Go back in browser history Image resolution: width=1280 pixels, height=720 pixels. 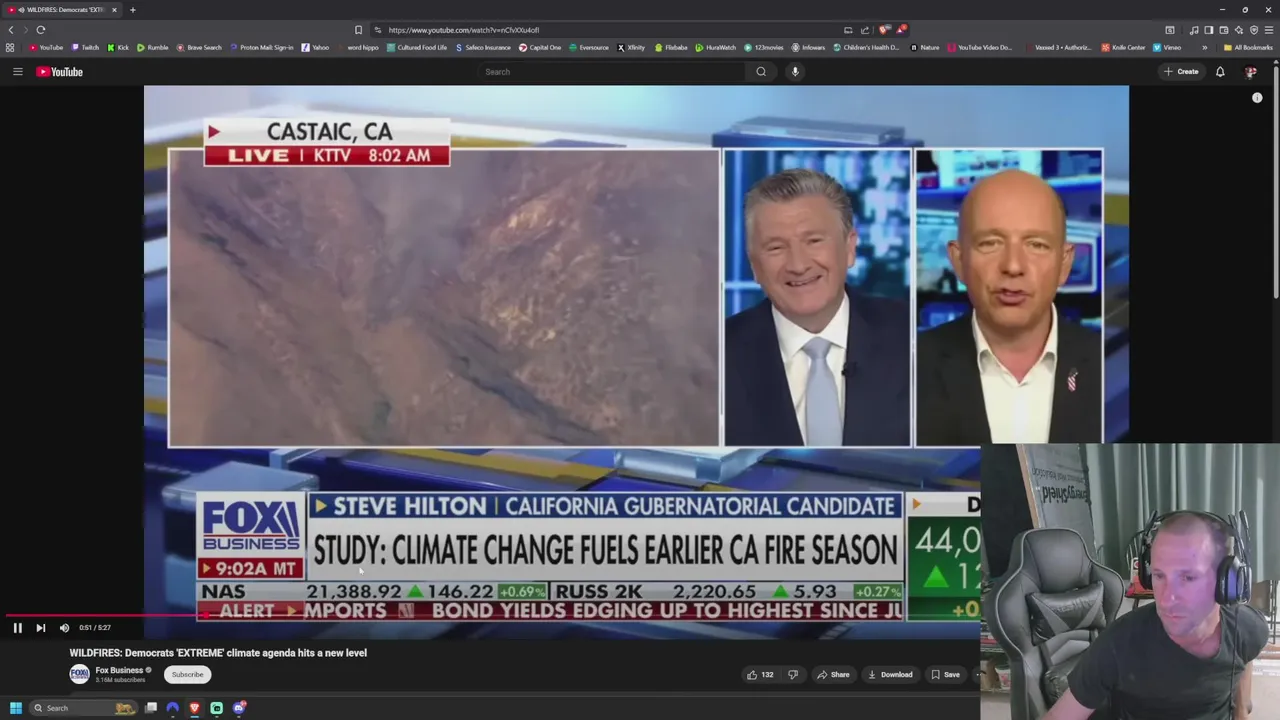click(x=11, y=30)
